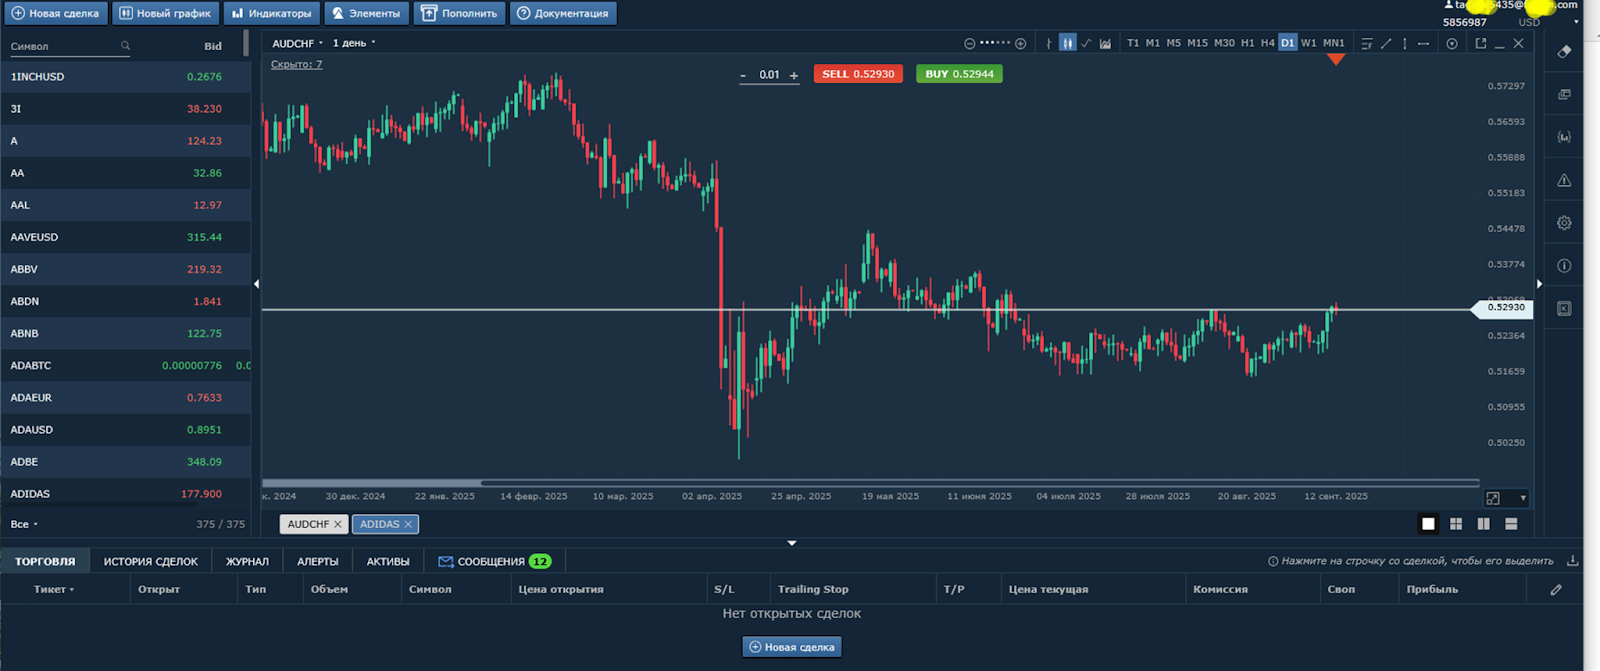Click the SELL 0.52930 button
This screenshot has width=1600, height=671.
[x=857, y=74]
